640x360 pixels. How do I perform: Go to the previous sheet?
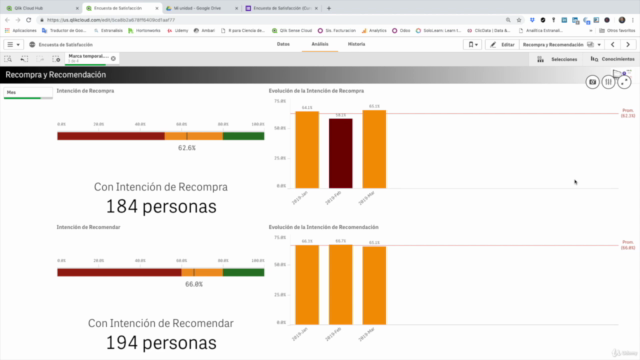(613, 44)
